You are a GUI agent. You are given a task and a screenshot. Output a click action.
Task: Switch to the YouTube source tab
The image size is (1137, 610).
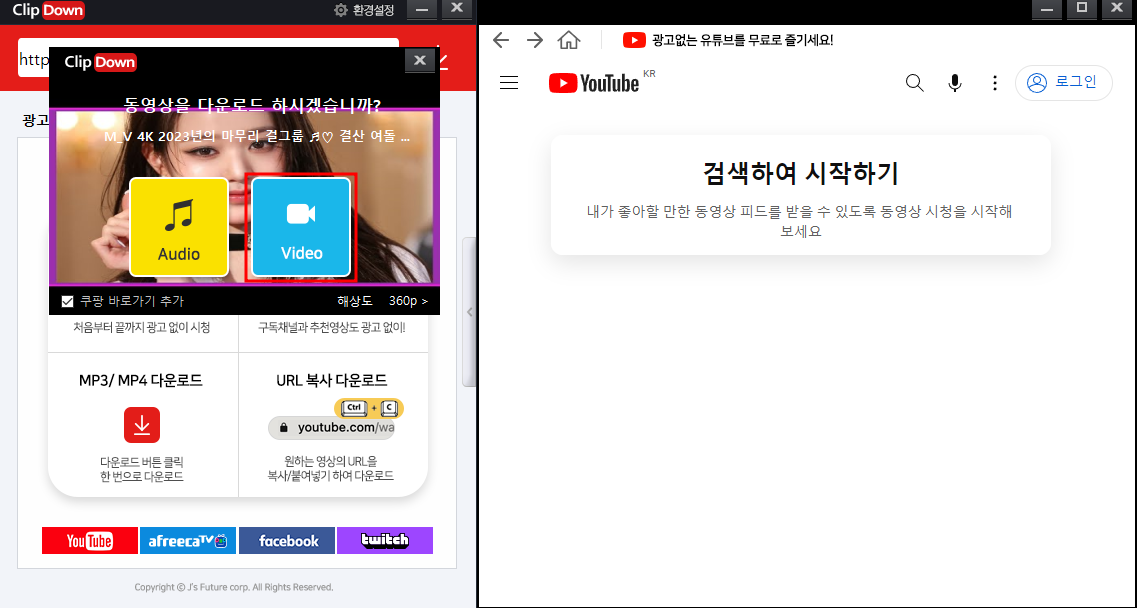[89, 540]
